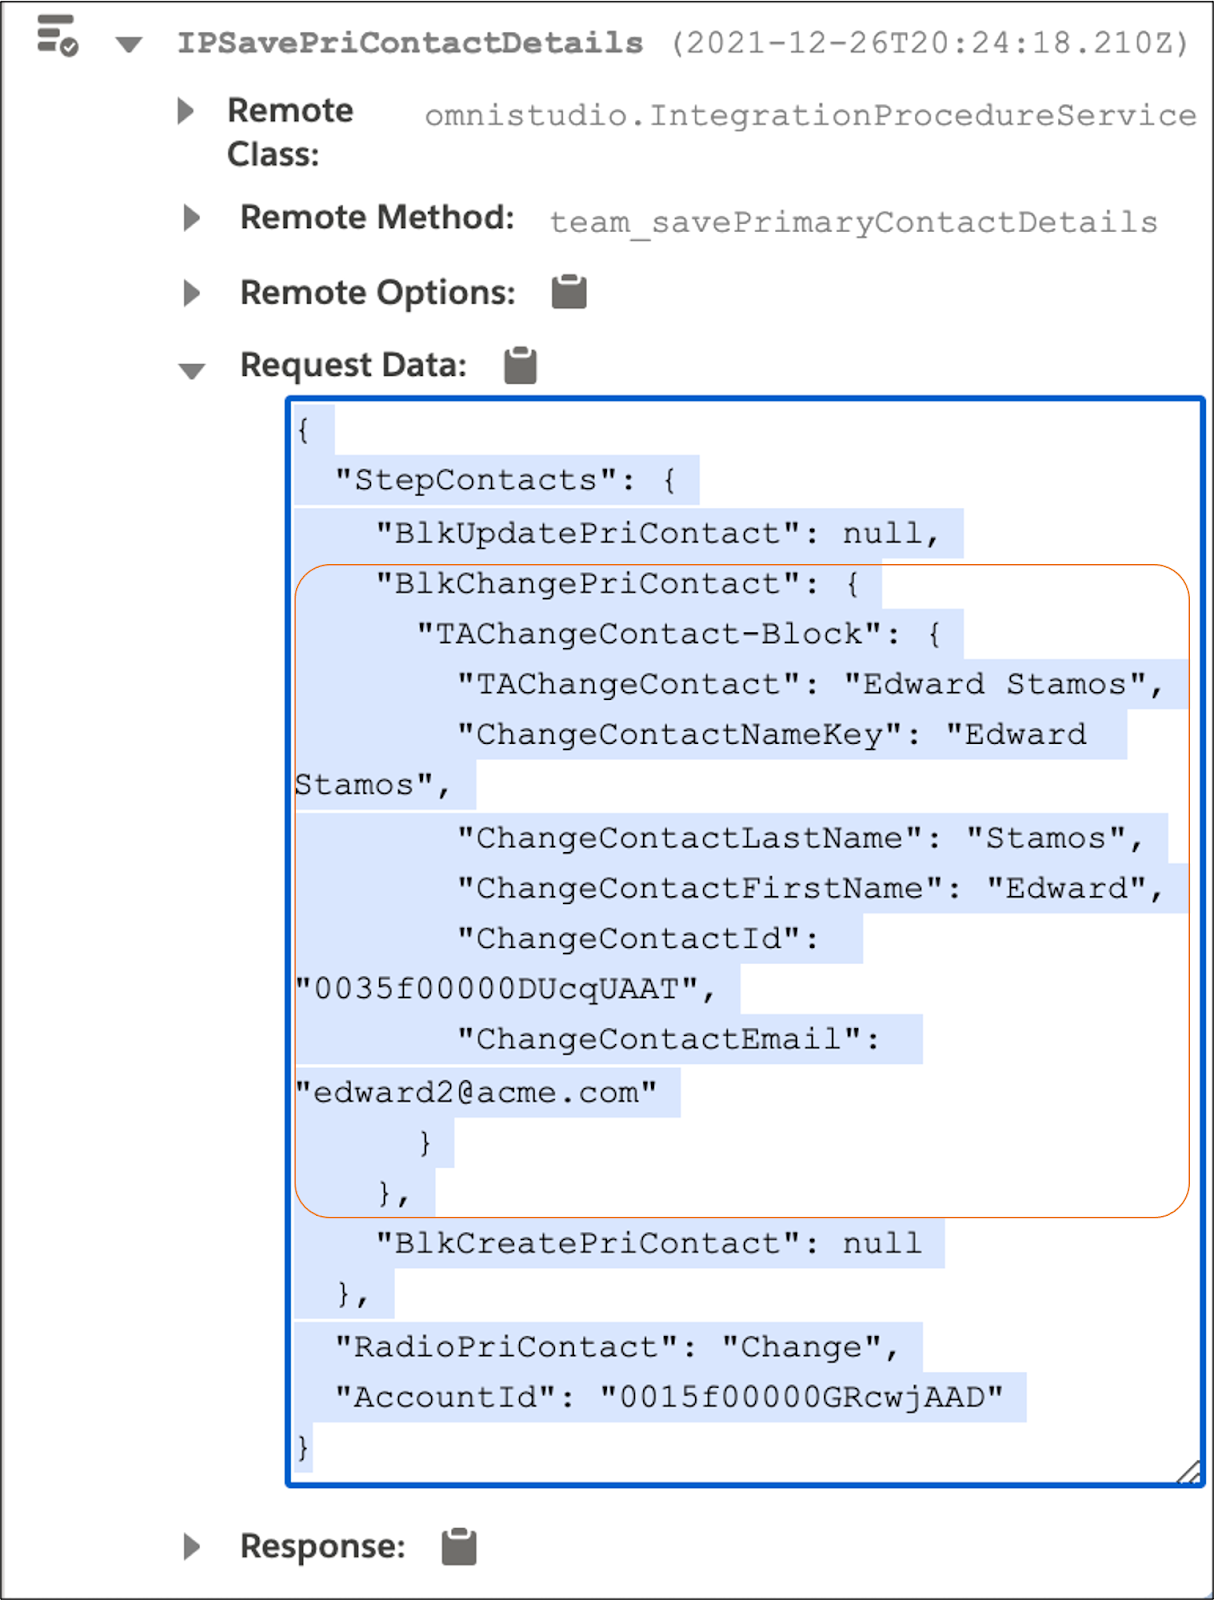Click the "ChangeContactEmail" key
The height and width of the screenshot is (1600, 1214).
pyautogui.click(x=659, y=1039)
